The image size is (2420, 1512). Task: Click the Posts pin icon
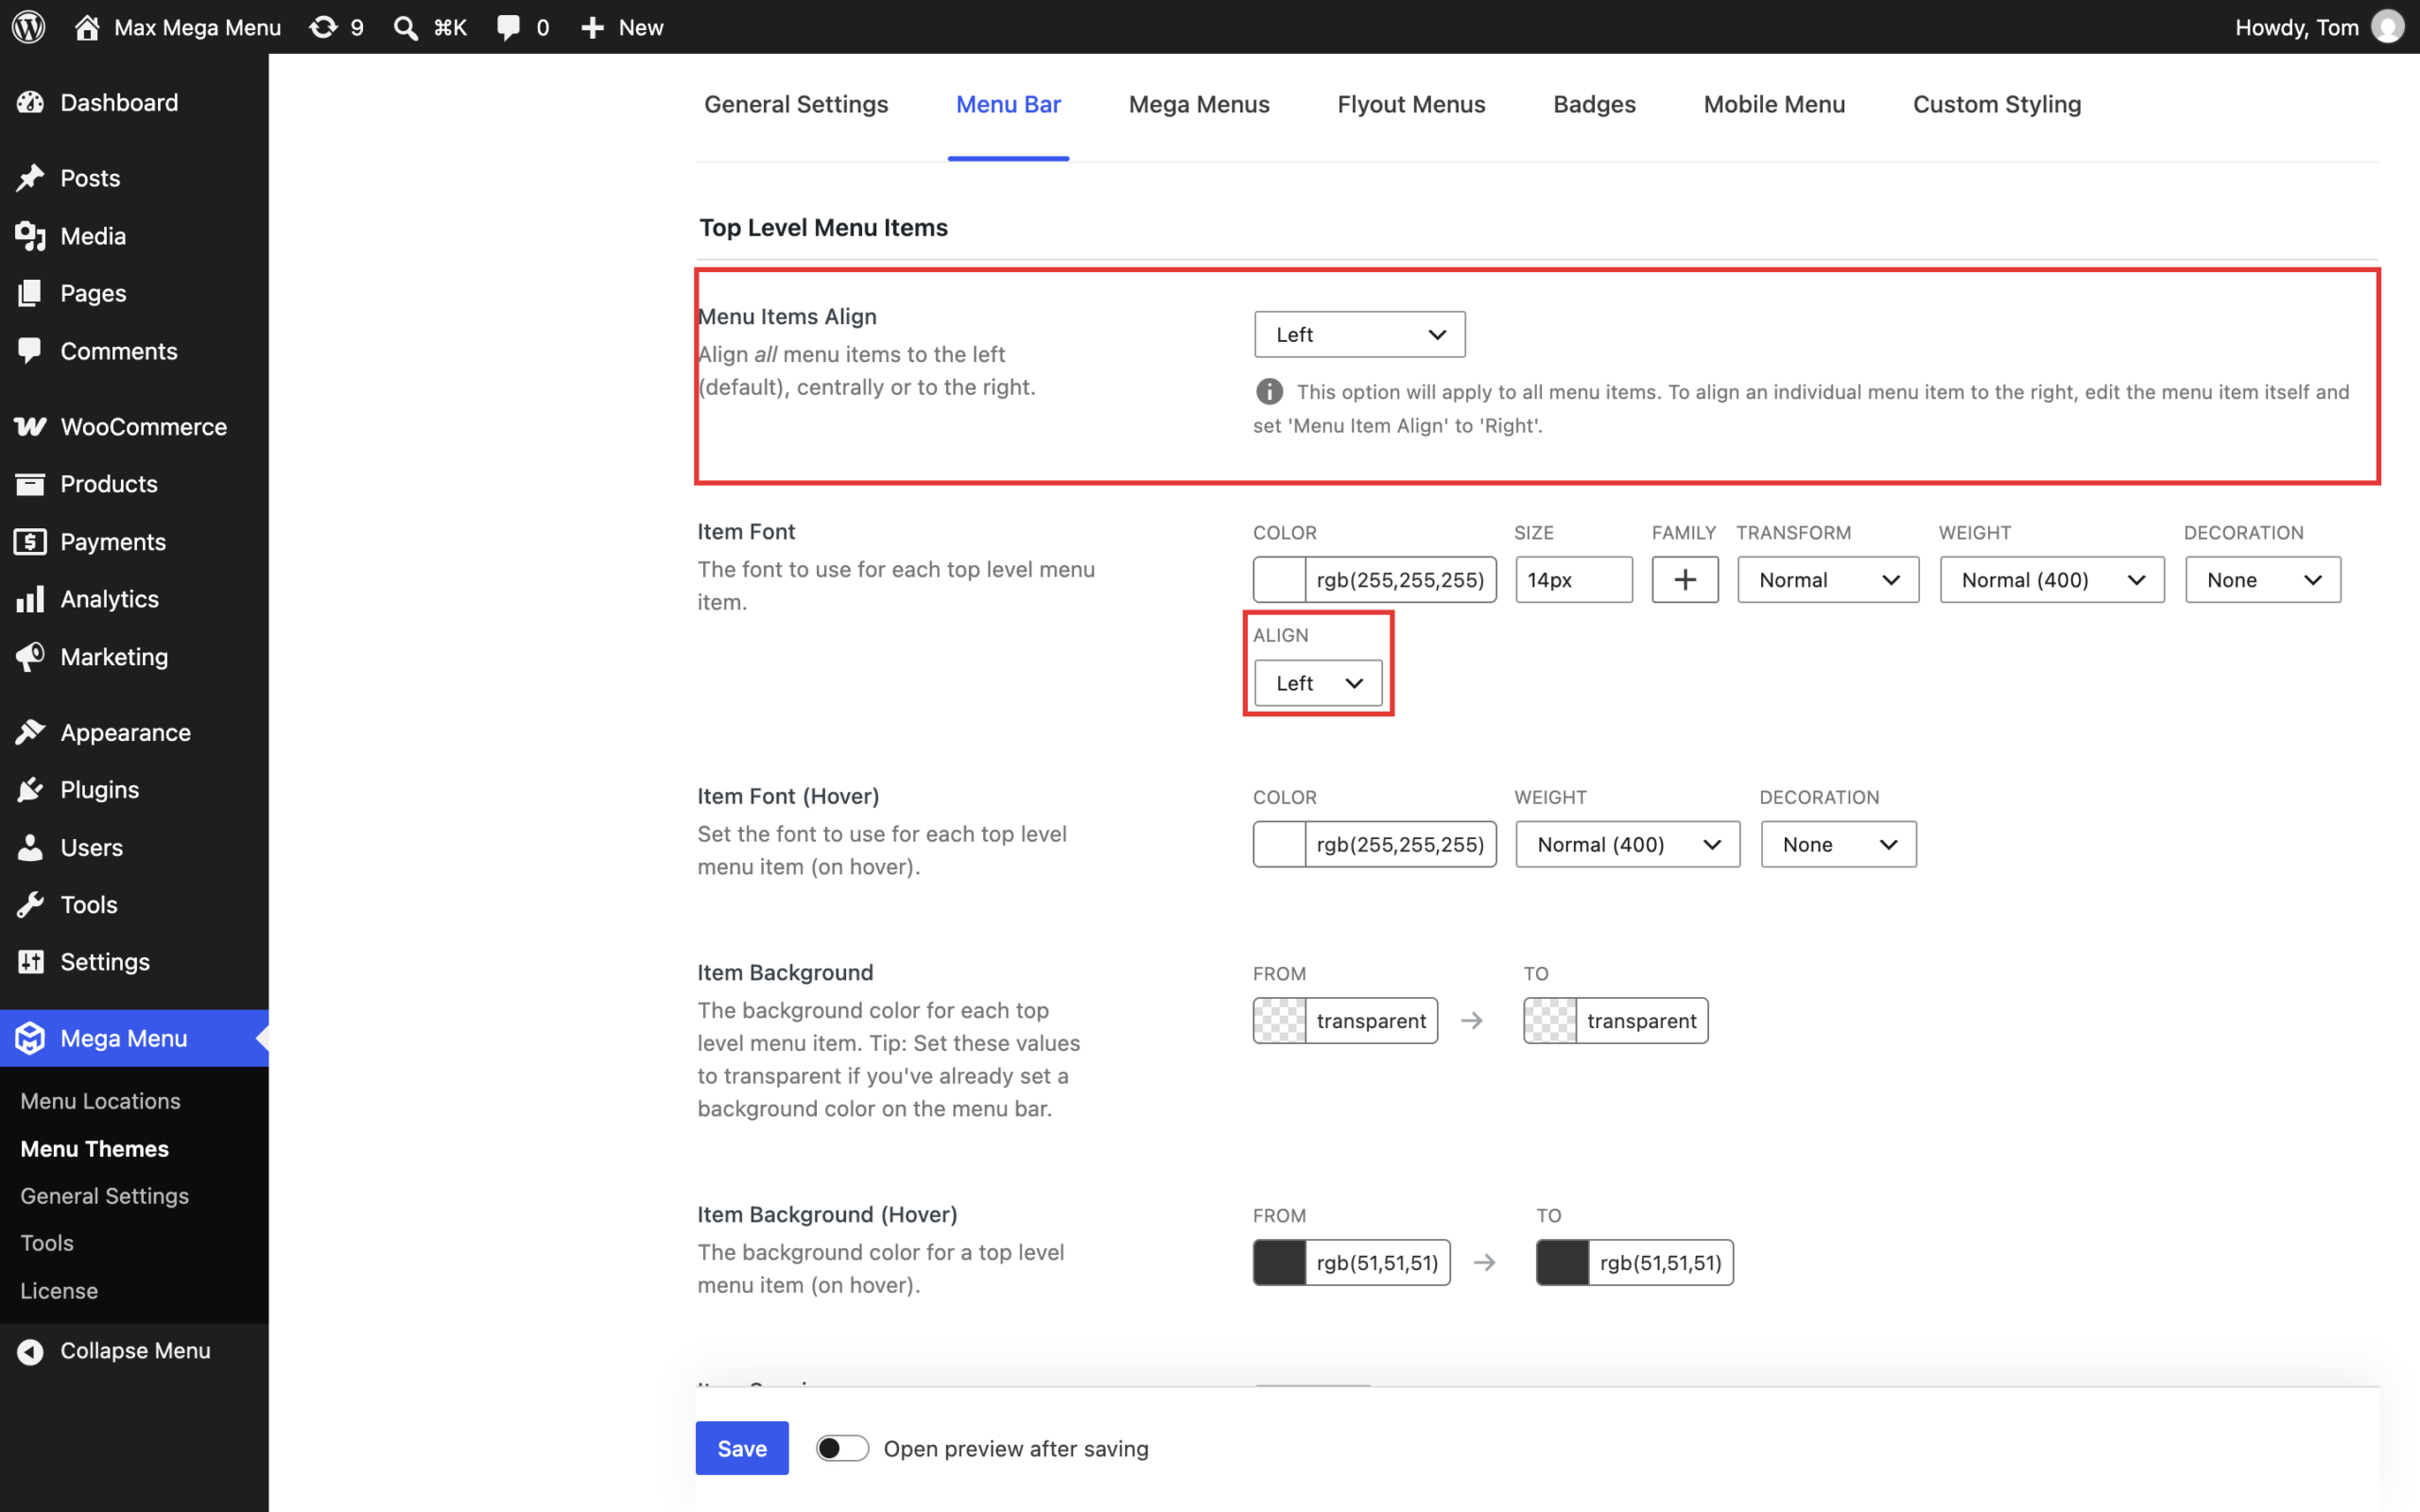(30, 178)
